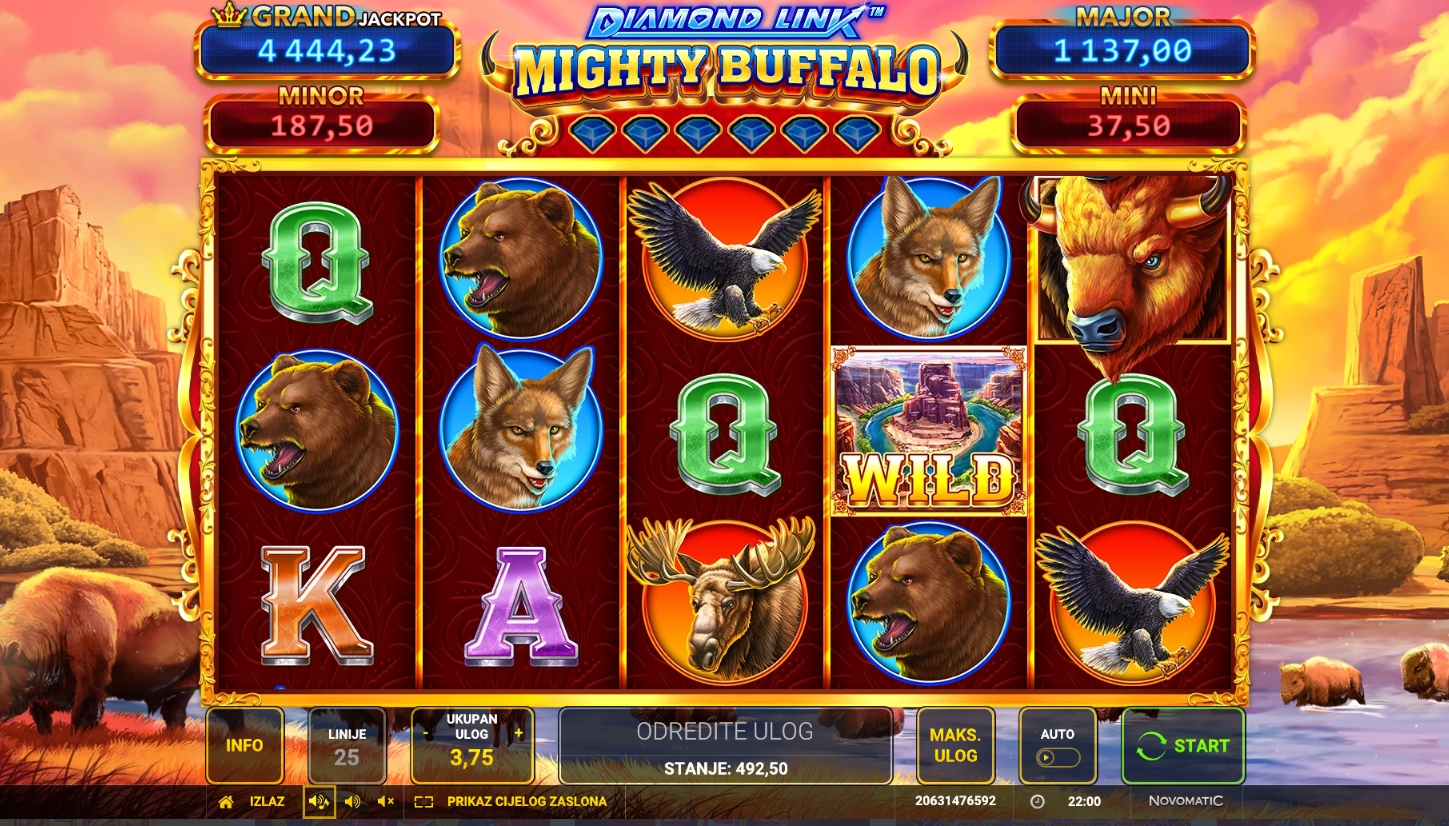The height and width of the screenshot is (826, 1449).
Task: Click PRIKAZ CIJELOG ZASLONA text
Action: (527, 802)
